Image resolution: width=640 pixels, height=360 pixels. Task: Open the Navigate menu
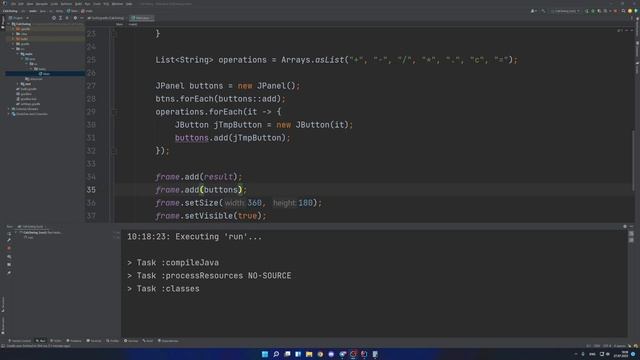coord(42,4)
